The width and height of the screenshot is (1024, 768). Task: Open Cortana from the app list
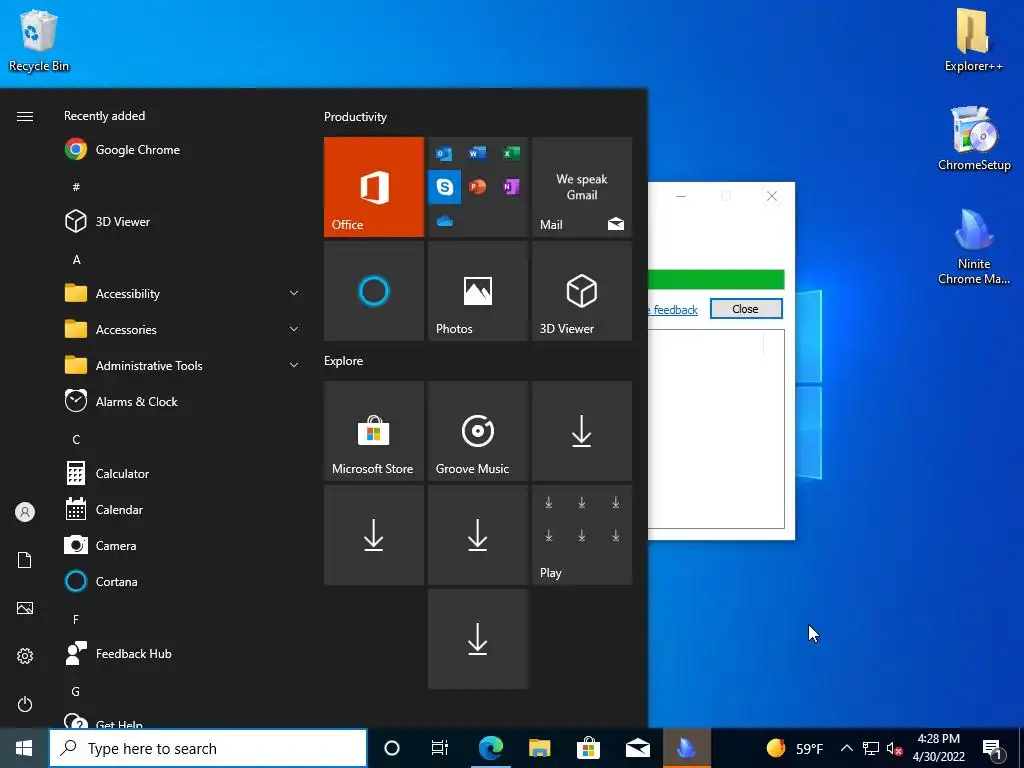[183, 581]
